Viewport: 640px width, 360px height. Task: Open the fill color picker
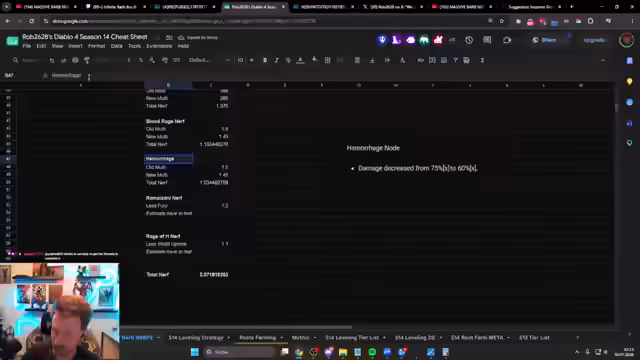point(315,60)
